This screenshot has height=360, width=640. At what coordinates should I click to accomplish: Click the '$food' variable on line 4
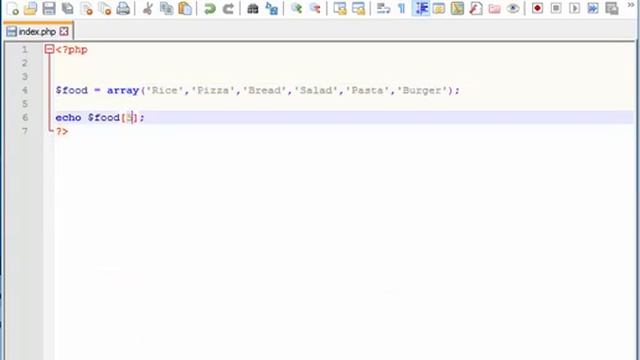71,90
